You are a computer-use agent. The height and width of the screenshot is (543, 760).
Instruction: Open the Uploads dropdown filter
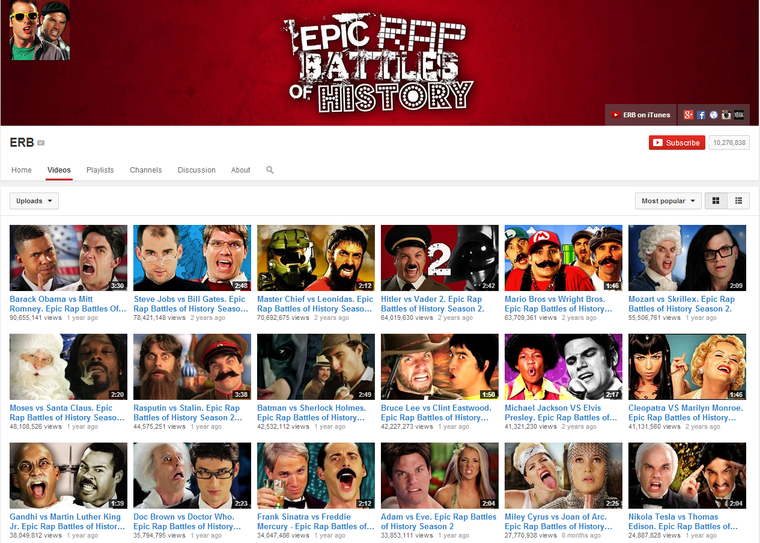(x=34, y=201)
